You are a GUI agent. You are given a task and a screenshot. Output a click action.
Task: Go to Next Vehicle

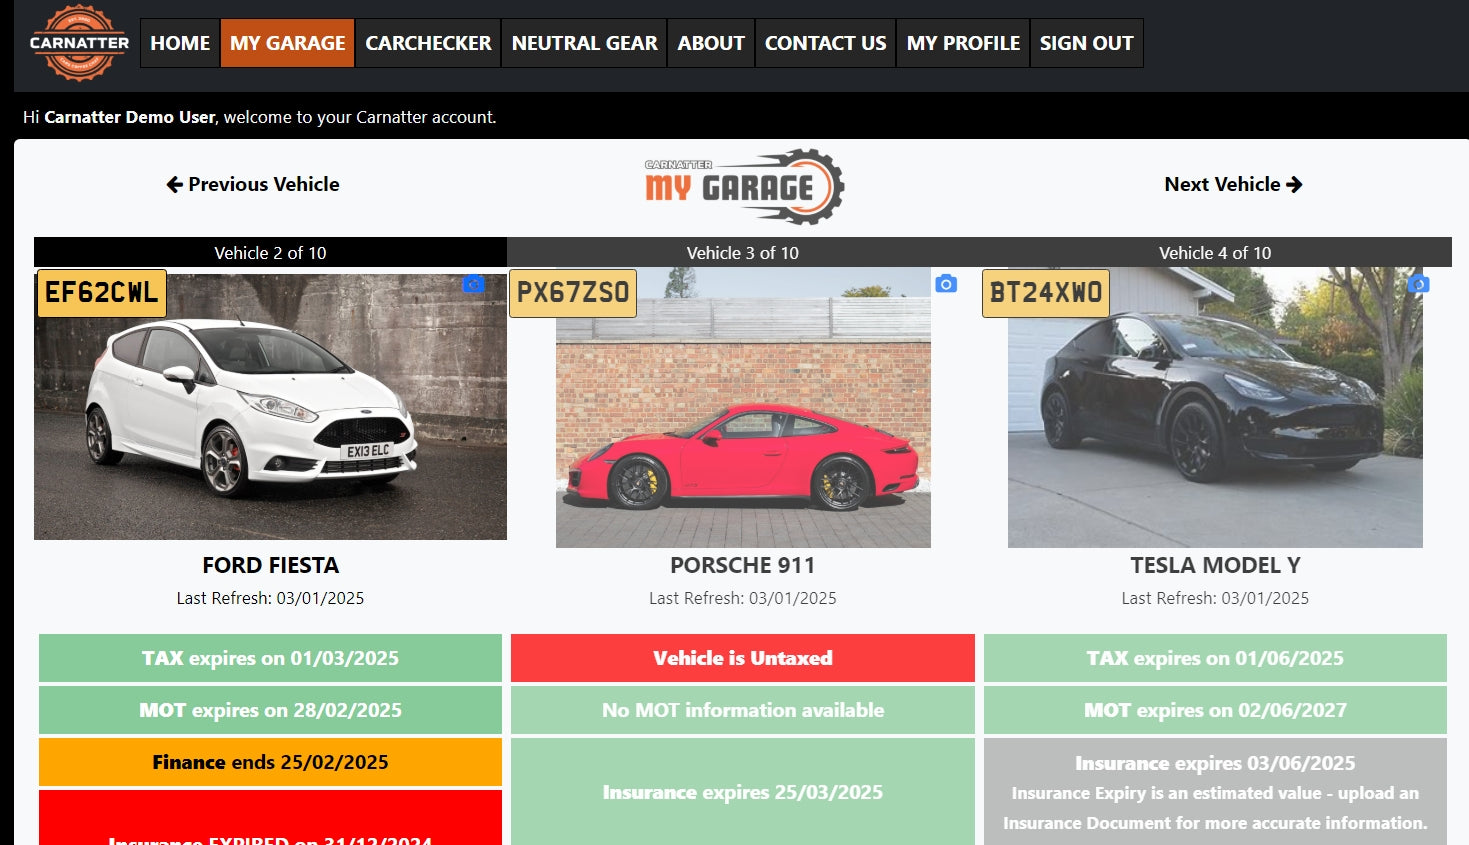click(x=1233, y=184)
